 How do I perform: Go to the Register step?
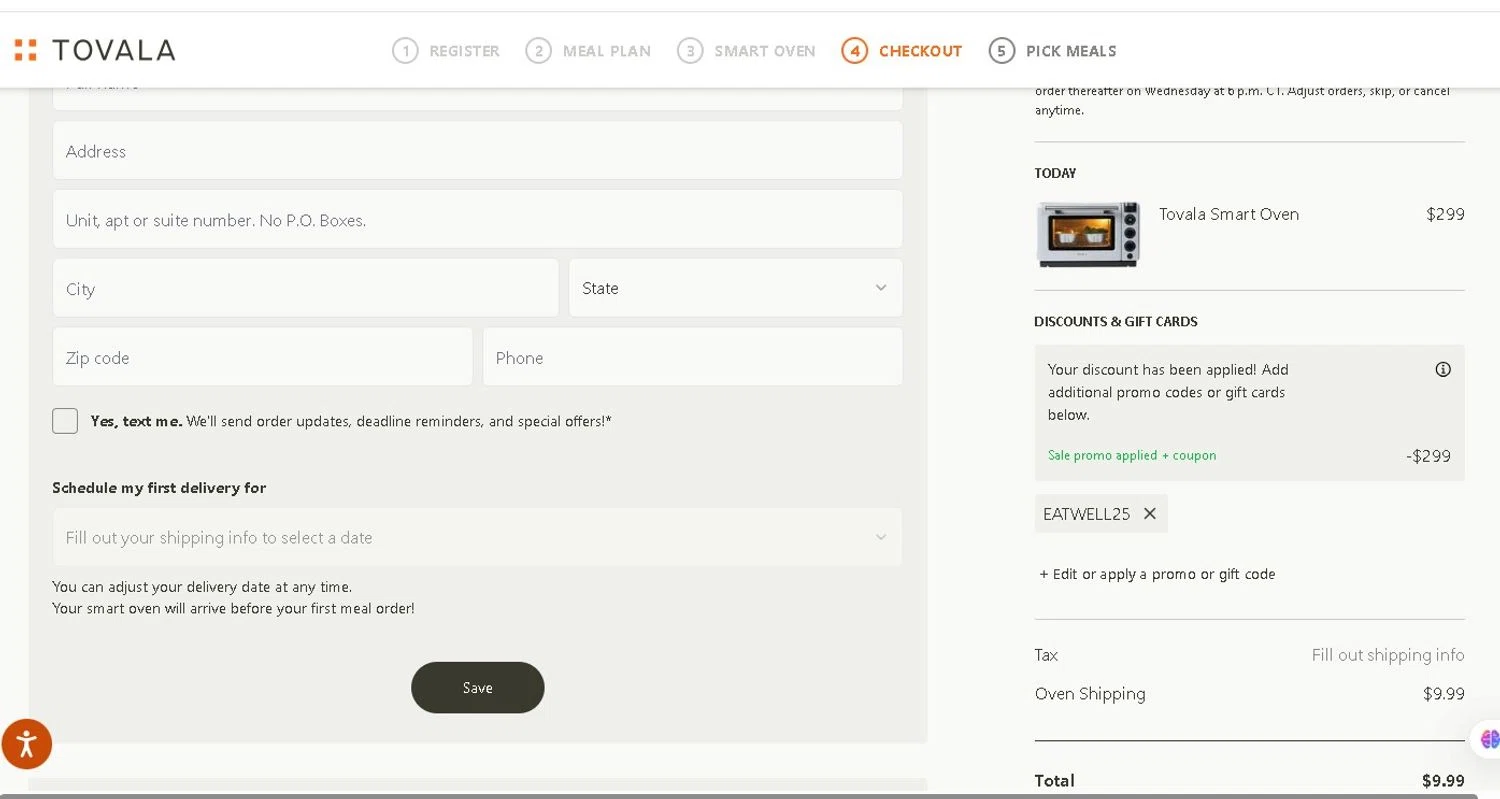pyautogui.click(x=446, y=50)
